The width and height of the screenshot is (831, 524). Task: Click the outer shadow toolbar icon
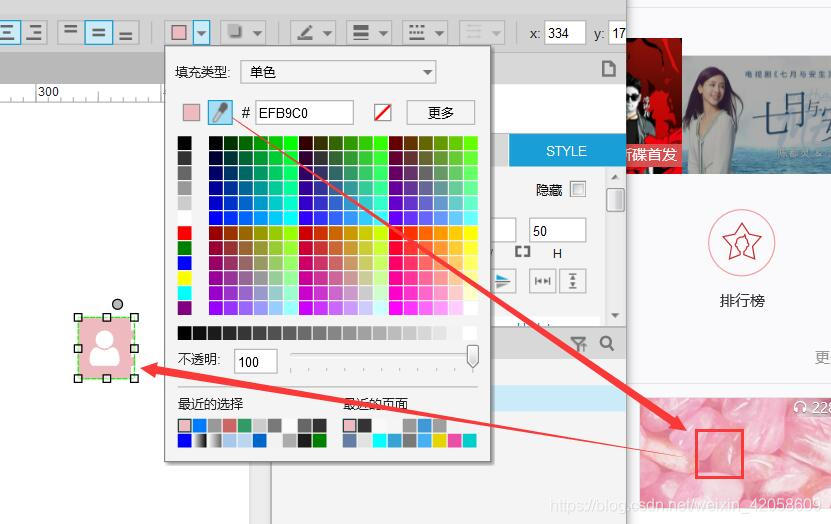coord(235,33)
